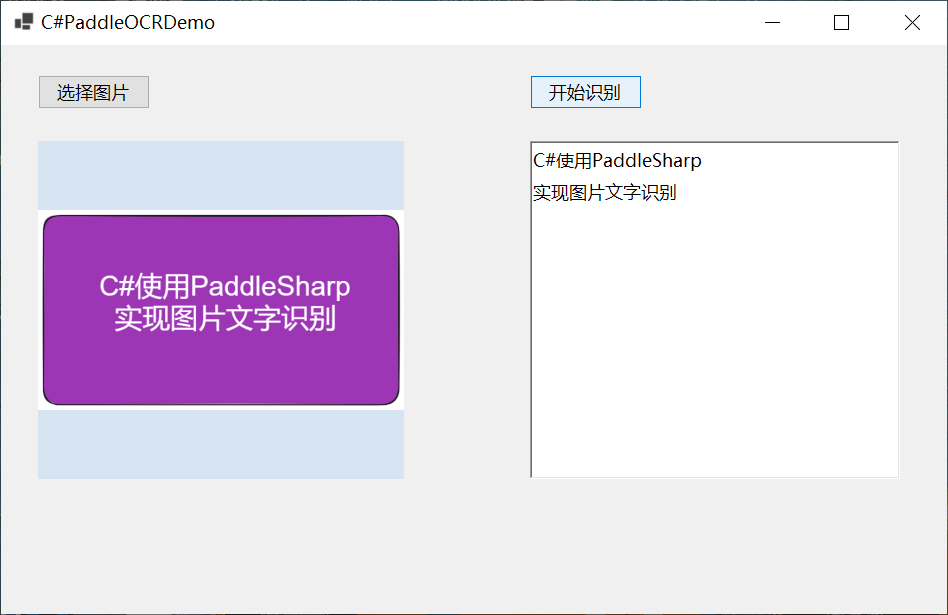The width and height of the screenshot is (948, 615).
Task: Click the app icon in title bar
Action: [24, 22]
